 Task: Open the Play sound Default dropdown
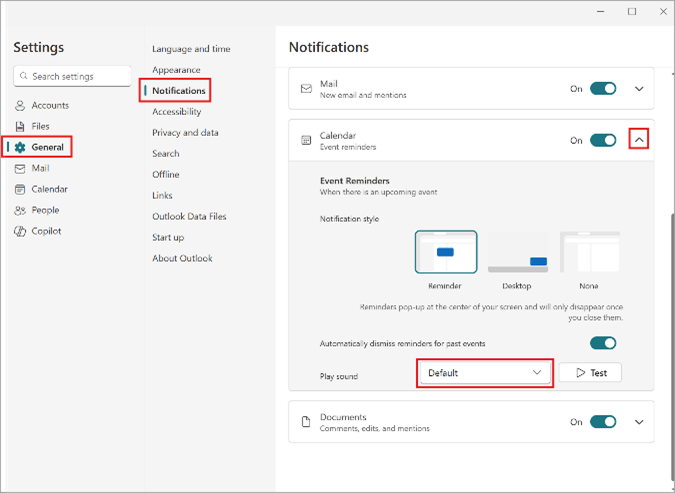485,373
